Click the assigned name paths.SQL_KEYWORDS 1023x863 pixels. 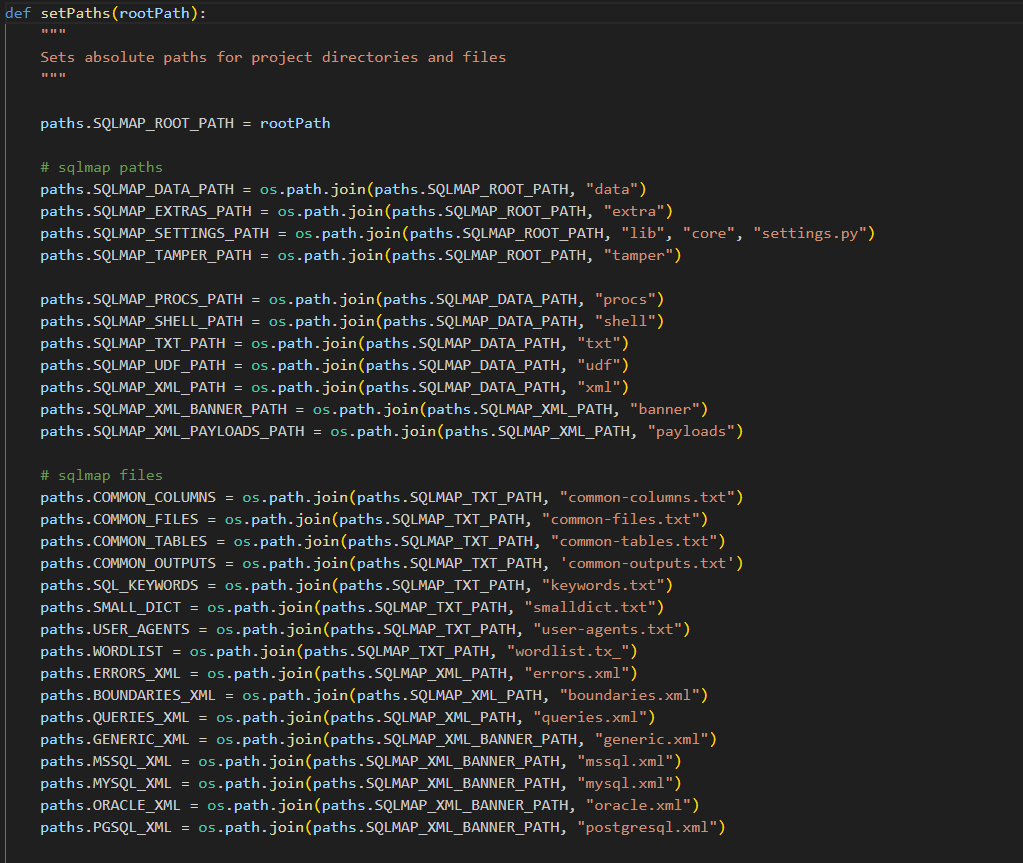[119, 585]
